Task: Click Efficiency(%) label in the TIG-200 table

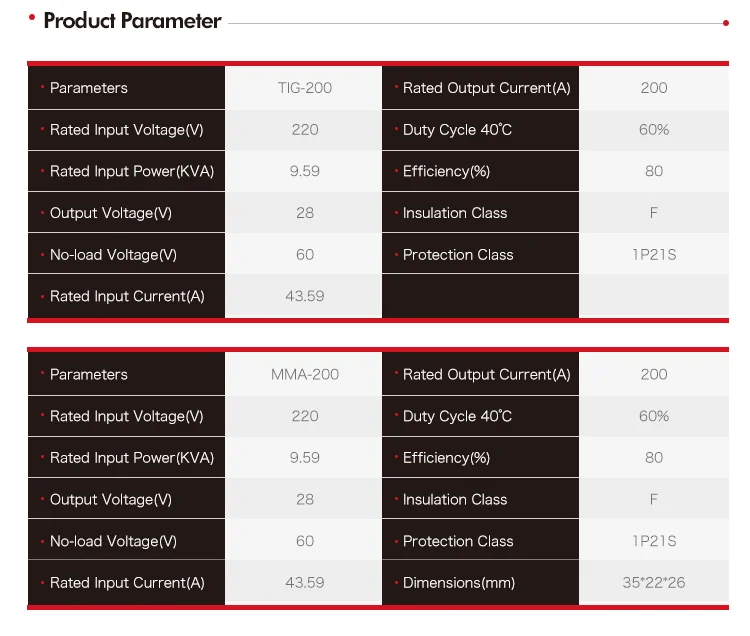Action: tap(446, 171)
